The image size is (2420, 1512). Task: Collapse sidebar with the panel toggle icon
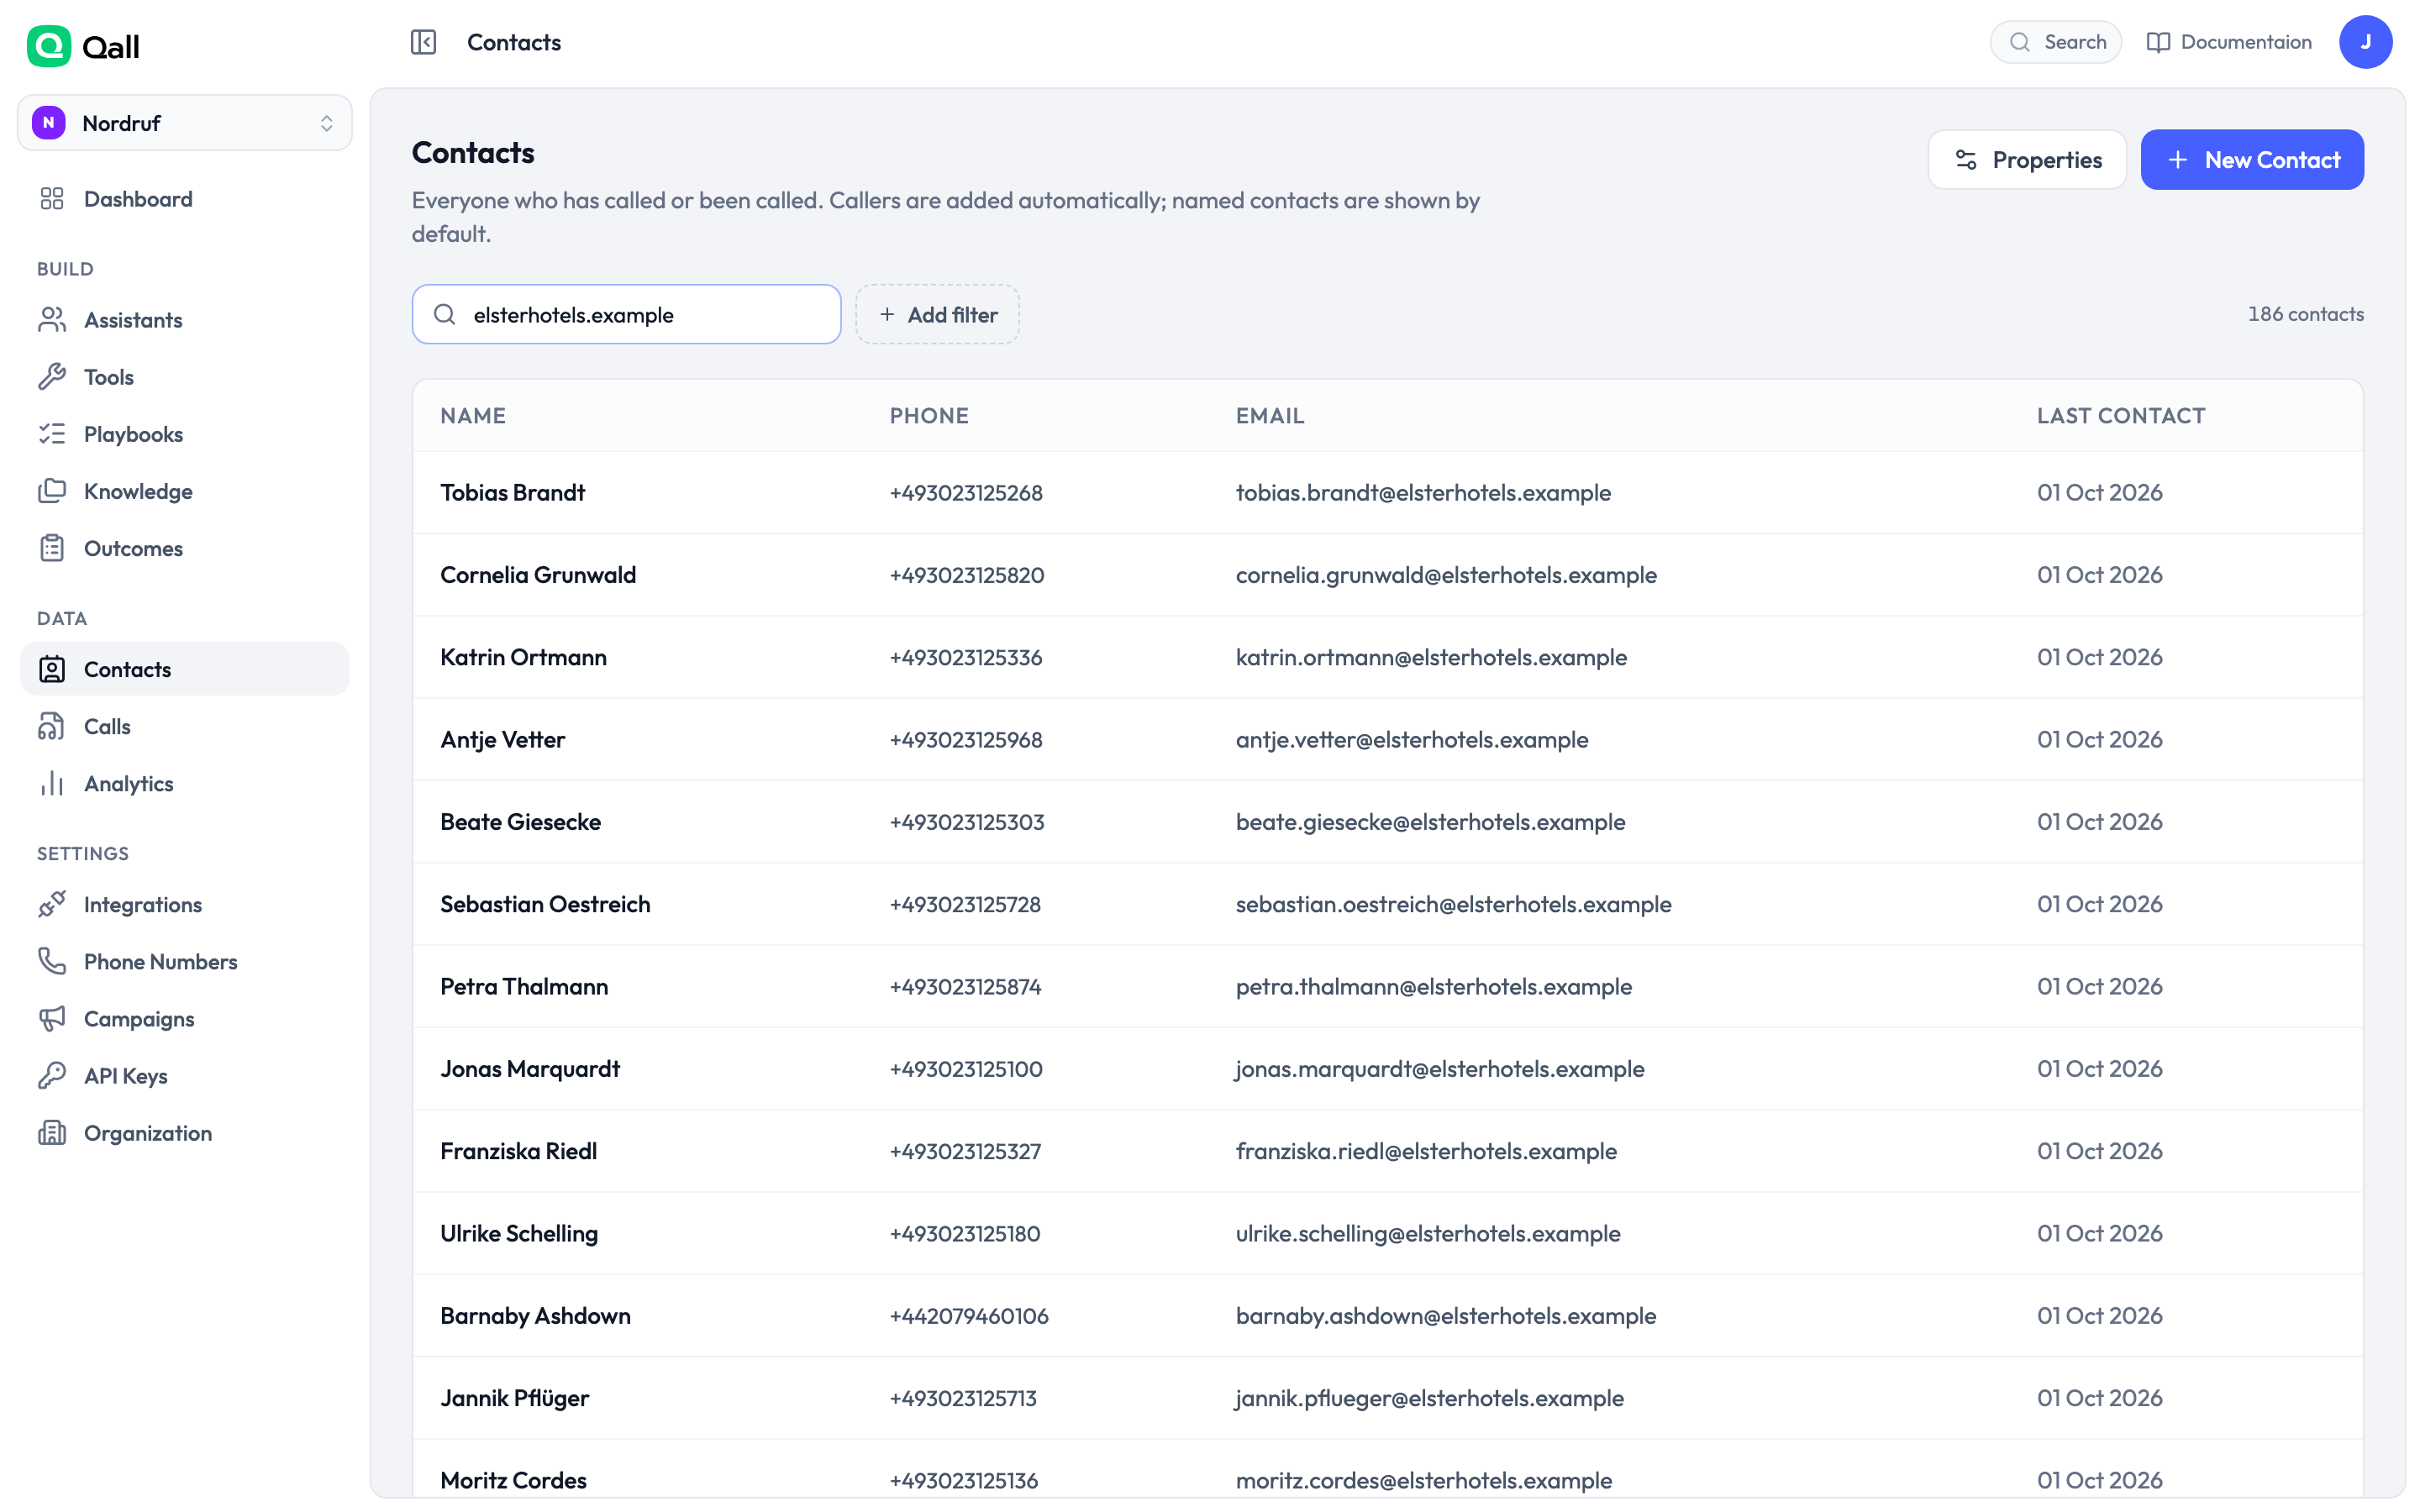coord(423,42)
